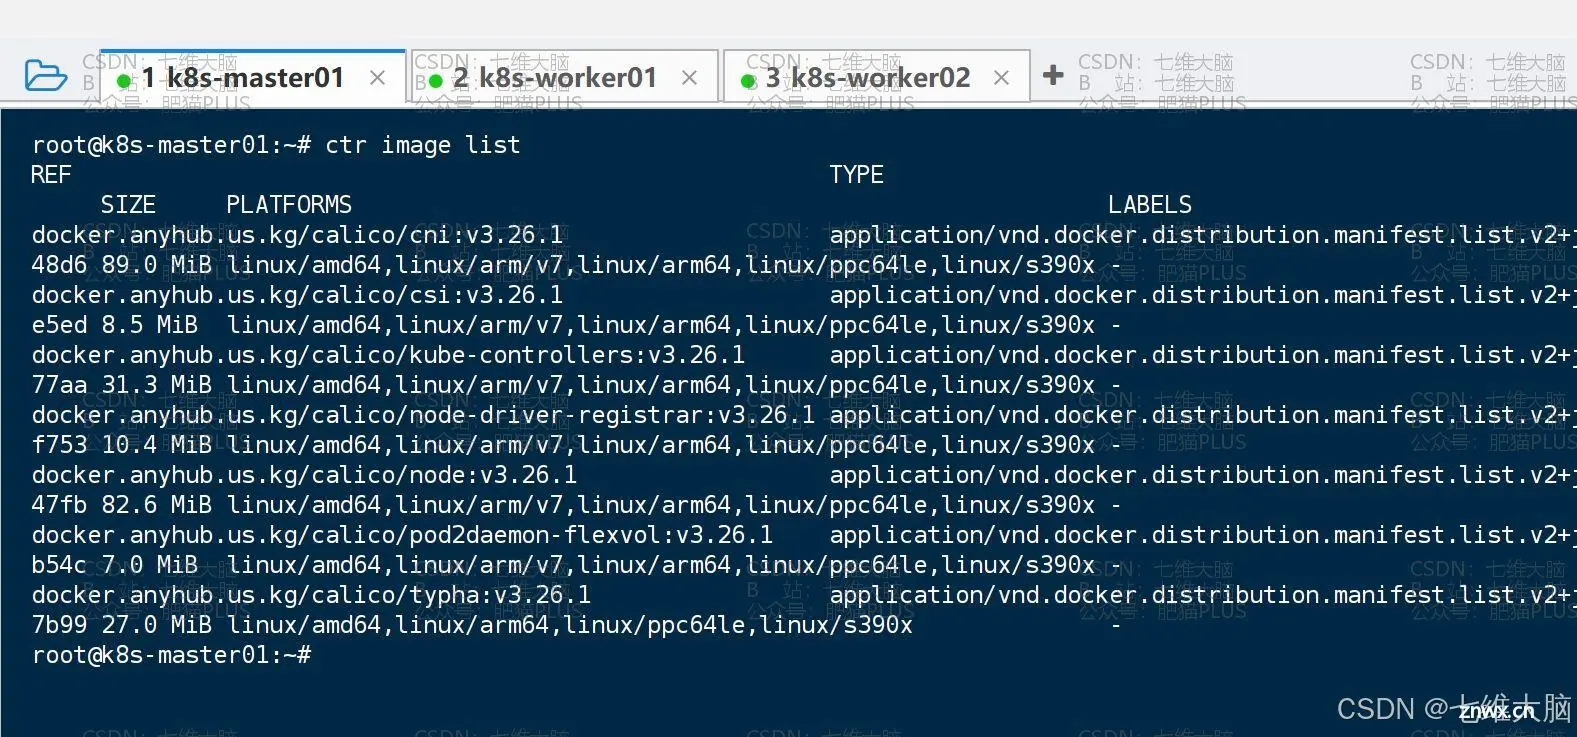1577x737 pixels.
Task: Close the k8s-master01 tab
Action: [378, 77]
